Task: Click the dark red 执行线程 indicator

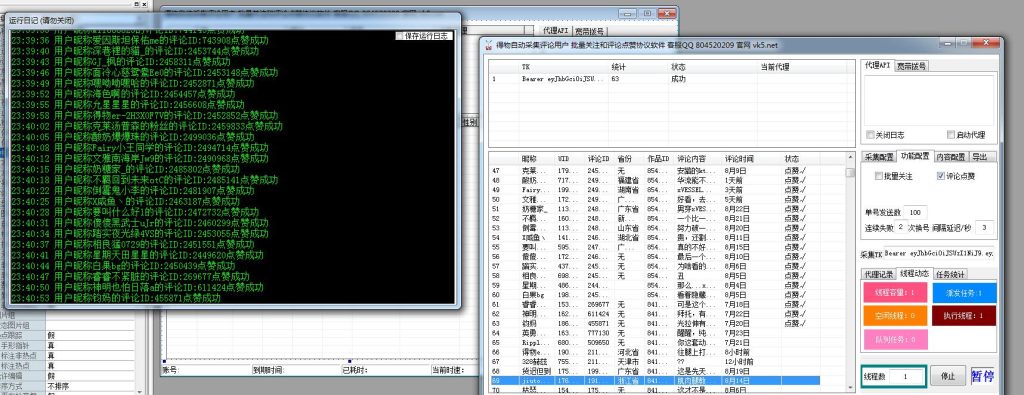Action: tap(964, 316)
